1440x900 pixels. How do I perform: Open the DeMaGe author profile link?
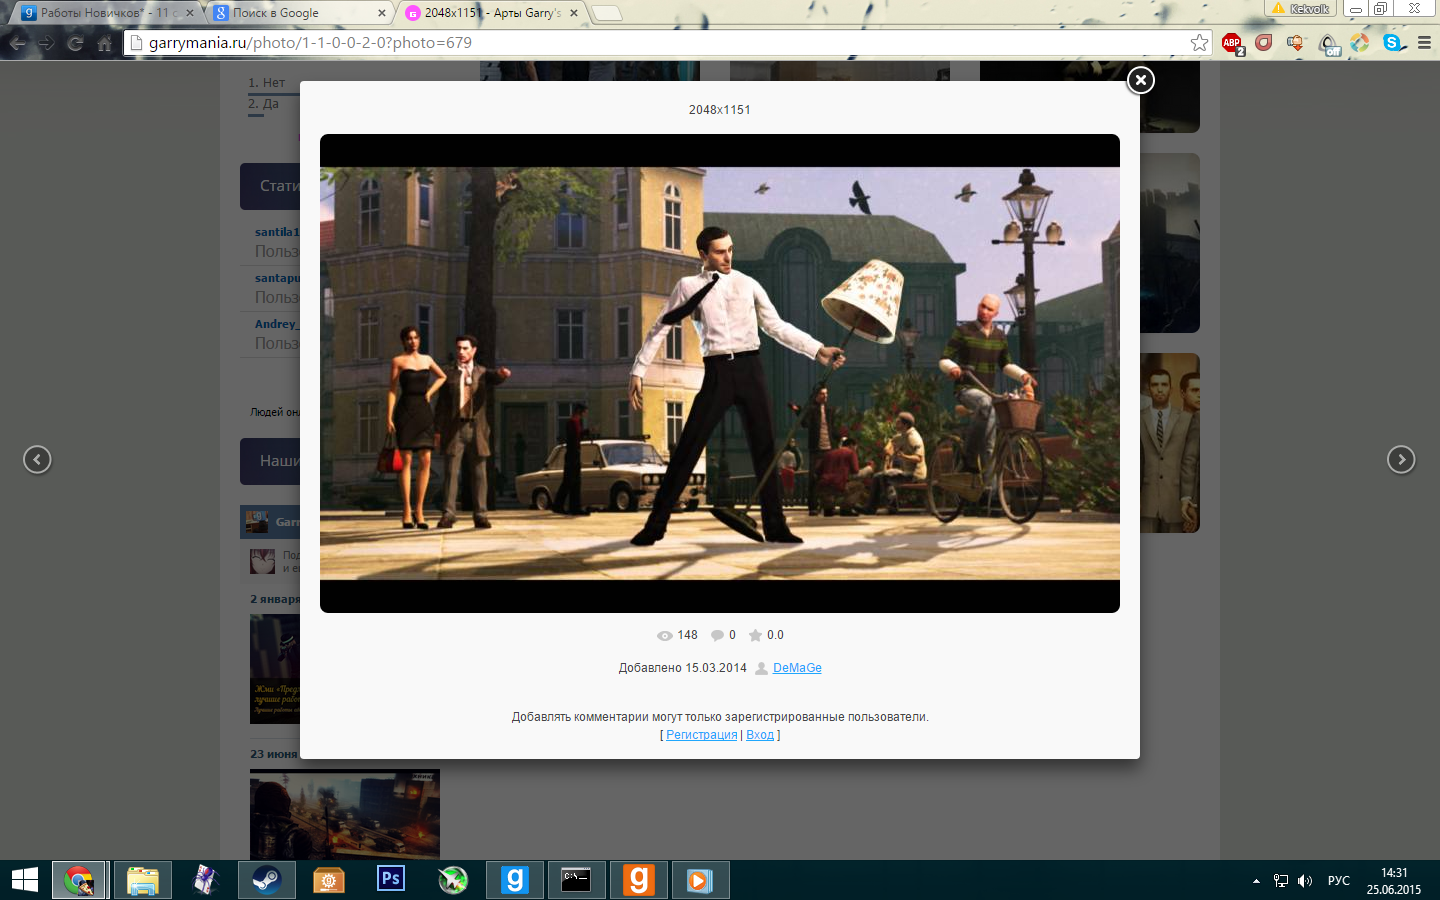(797, 668)
